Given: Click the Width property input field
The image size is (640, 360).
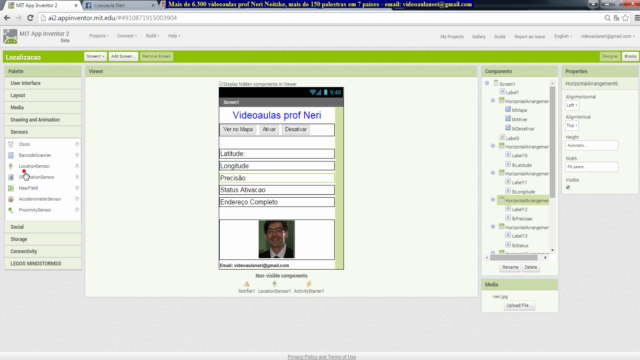Looking at the screenshot, I should 591,167.
